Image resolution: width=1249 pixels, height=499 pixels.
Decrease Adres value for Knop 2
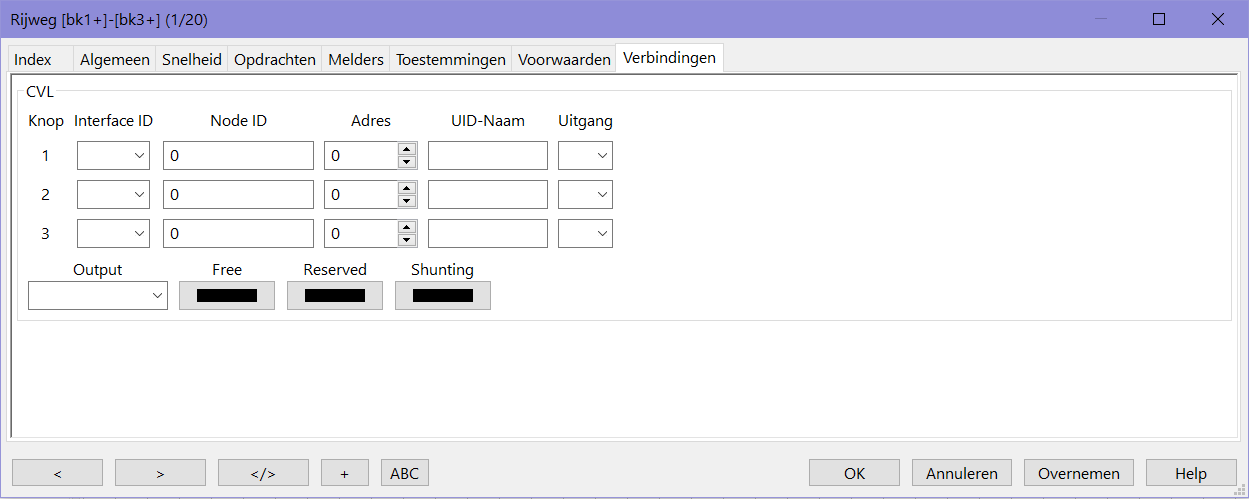406,201
